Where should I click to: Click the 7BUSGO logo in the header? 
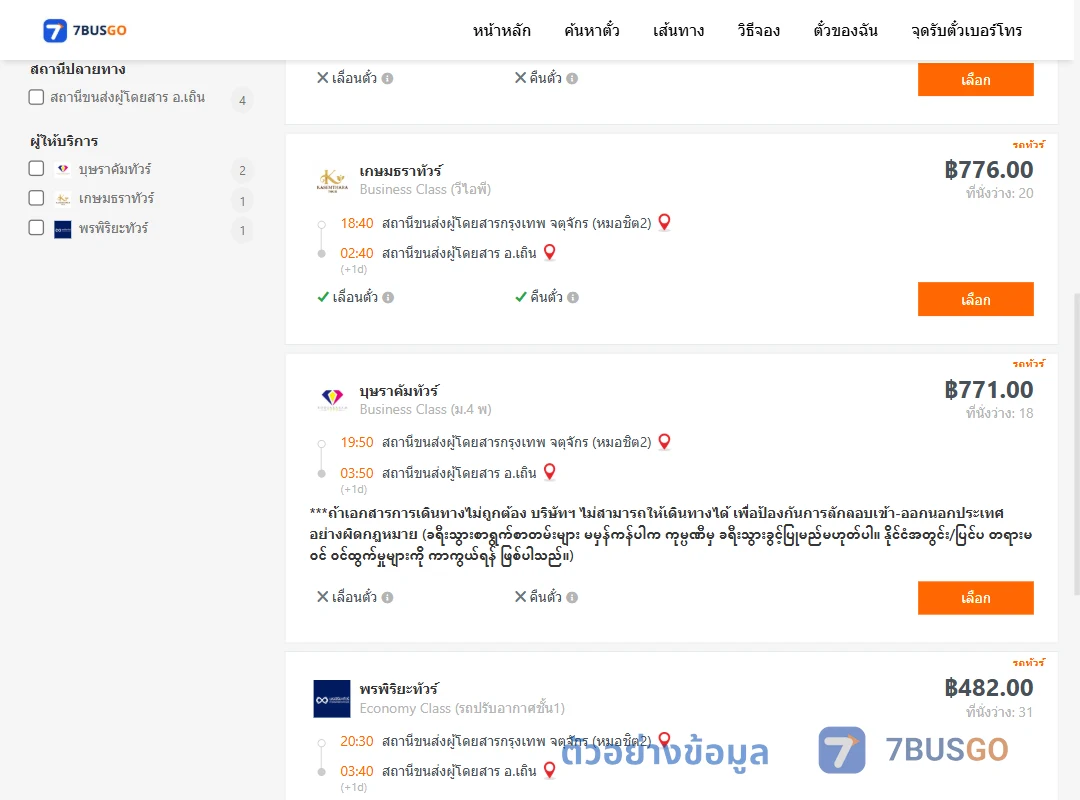[85, 30]
